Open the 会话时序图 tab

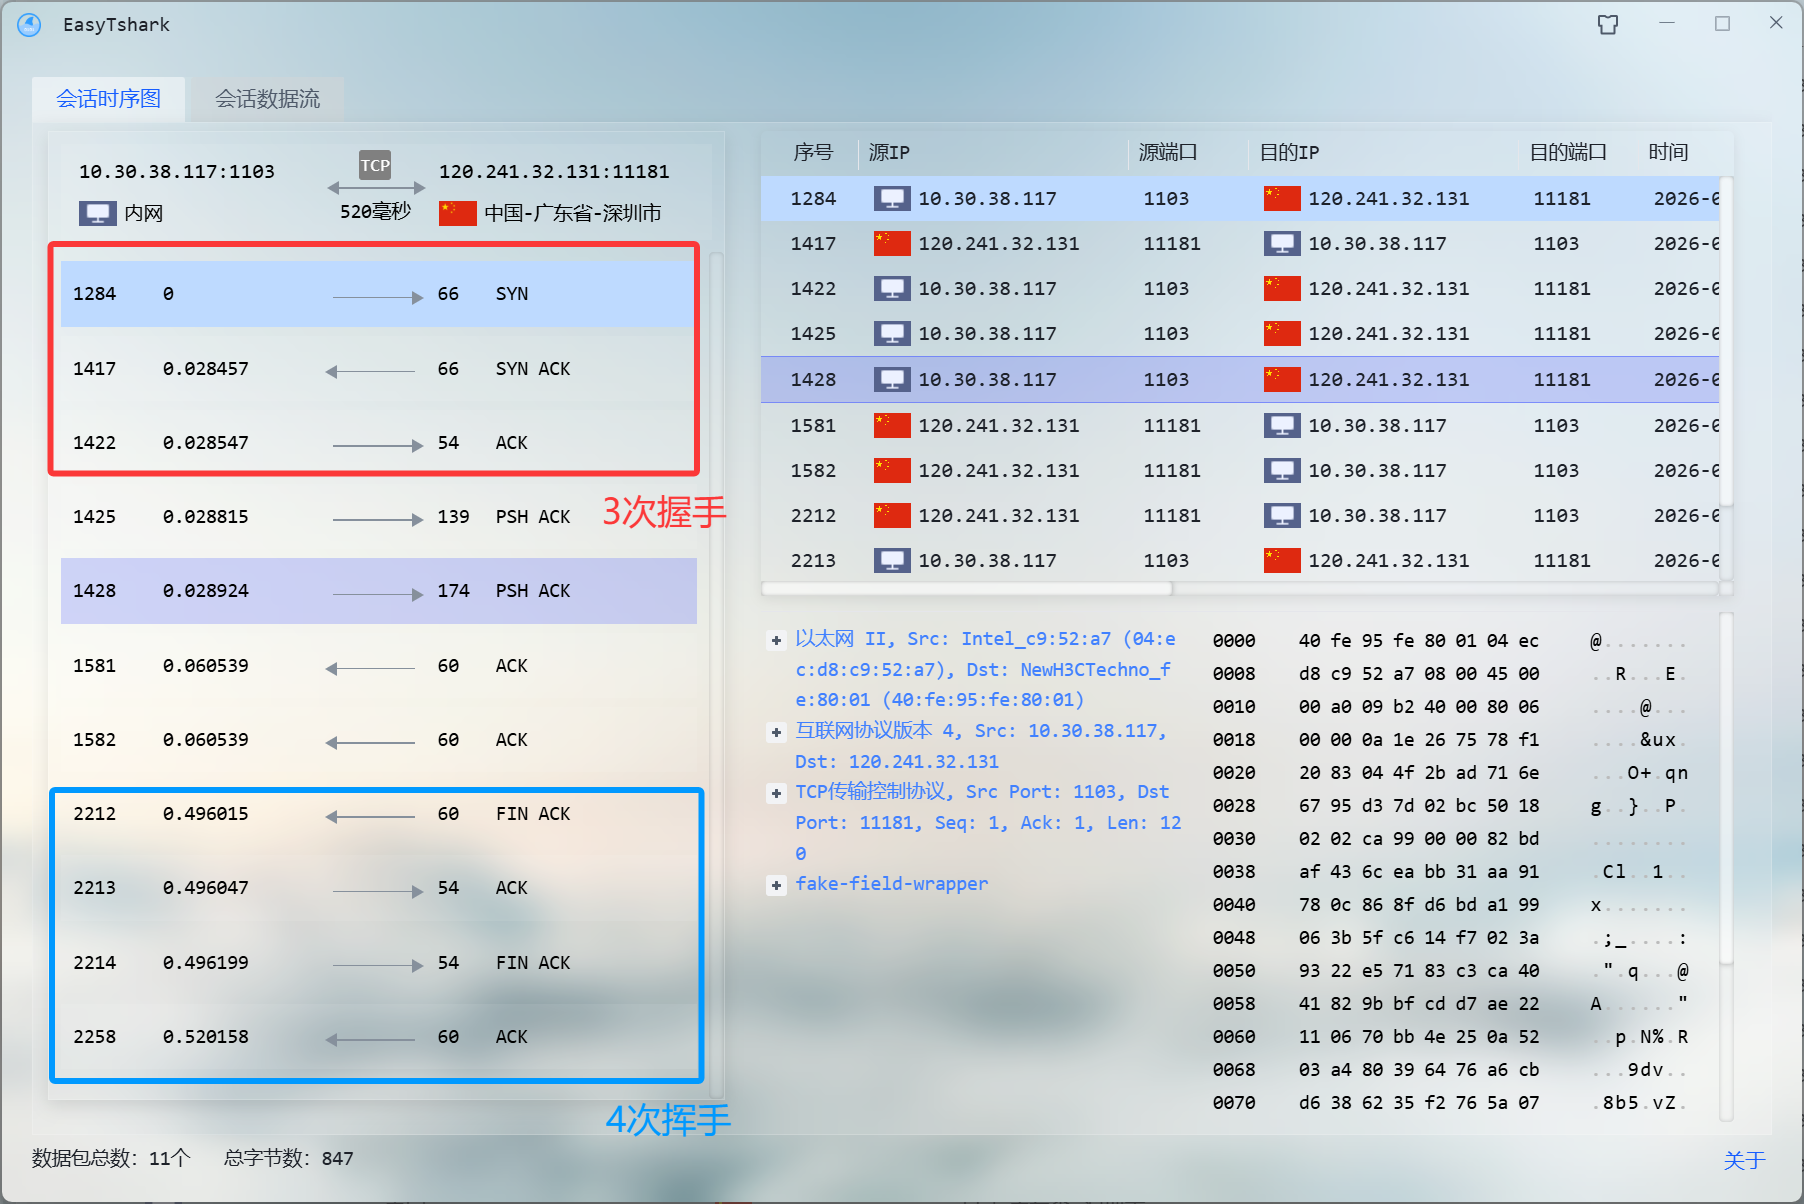pos(108,99)
